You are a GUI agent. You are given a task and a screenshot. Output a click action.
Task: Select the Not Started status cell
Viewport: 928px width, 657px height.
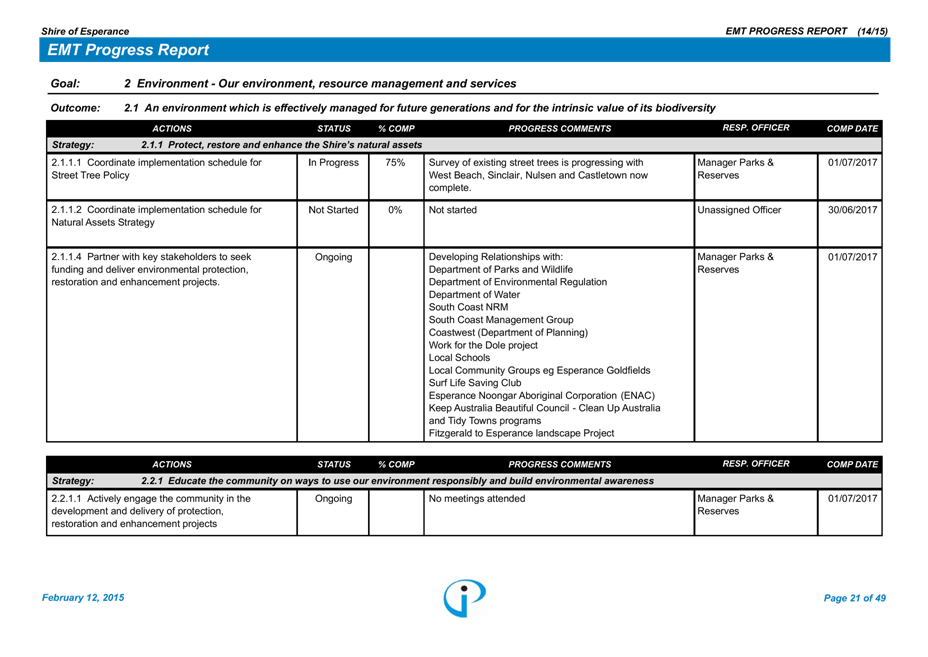(x=333, y=211)
